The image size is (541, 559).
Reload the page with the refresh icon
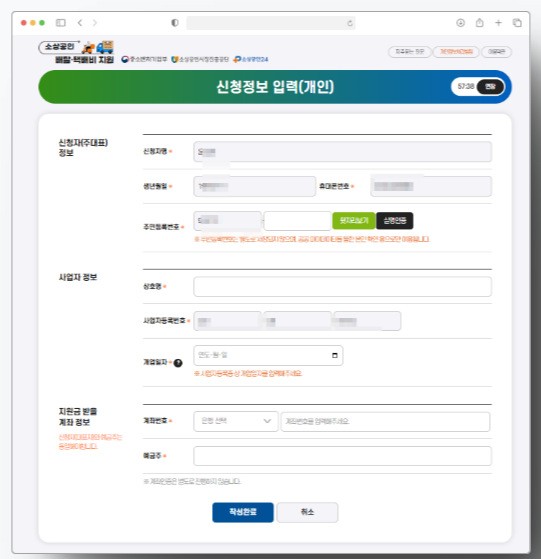[350, 23]
